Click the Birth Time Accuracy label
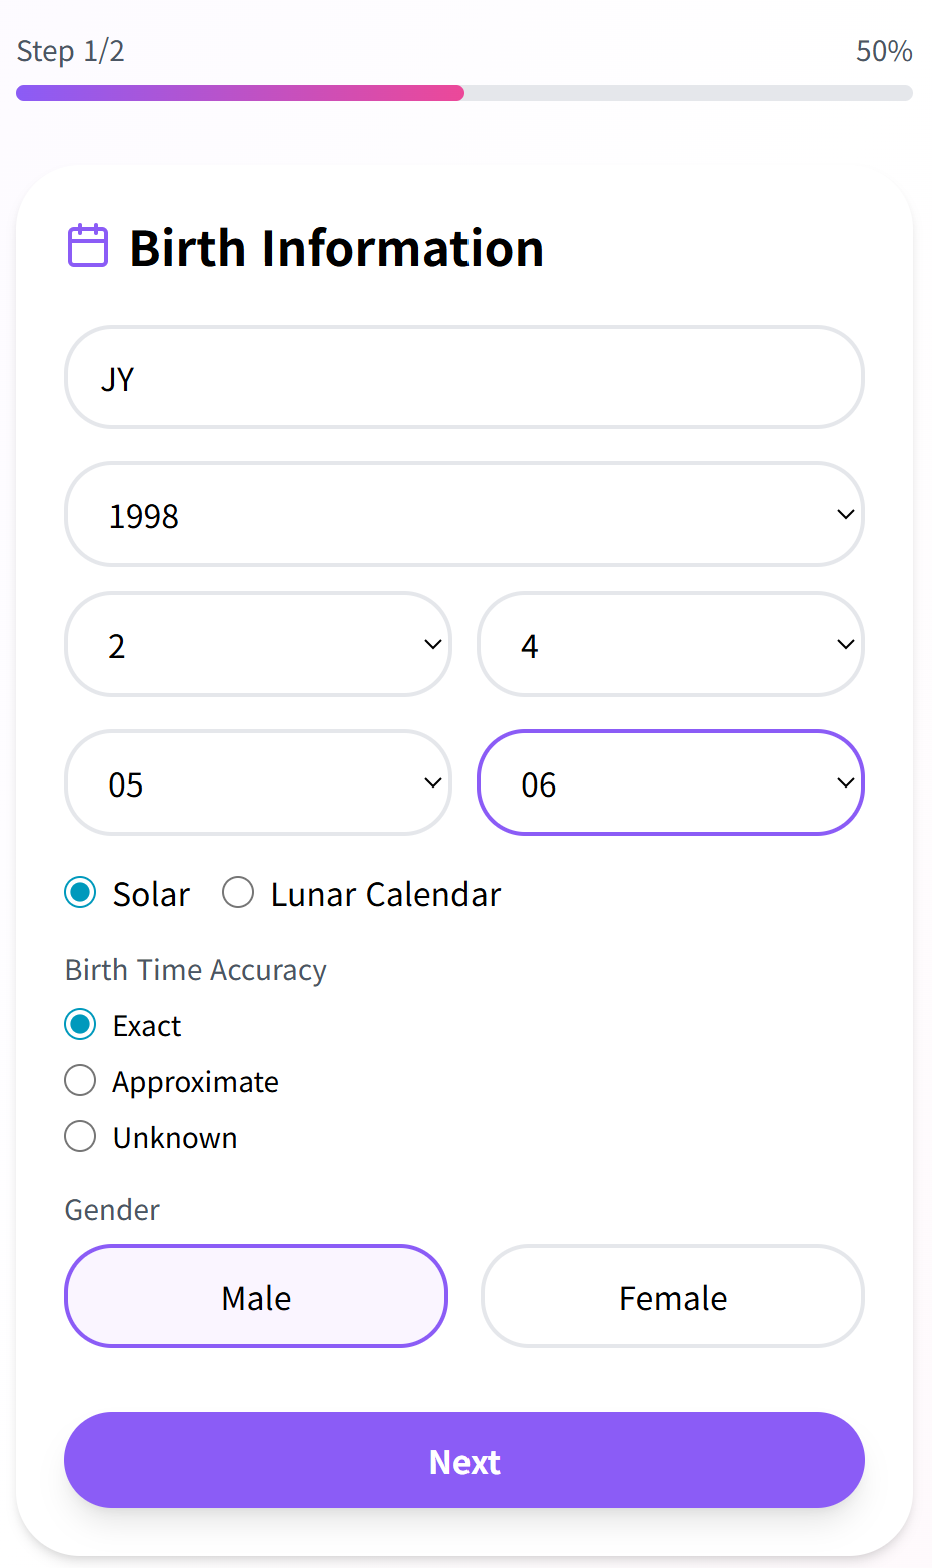 (195, 969)
